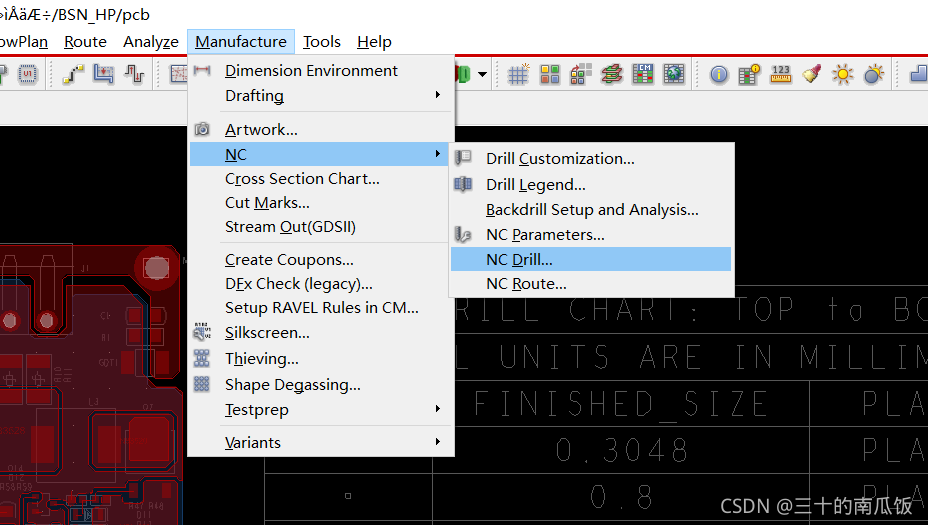Choose Backdrill Setup and Analysis
The height and width of the screenshot is (525, 928).
[591, 210]
